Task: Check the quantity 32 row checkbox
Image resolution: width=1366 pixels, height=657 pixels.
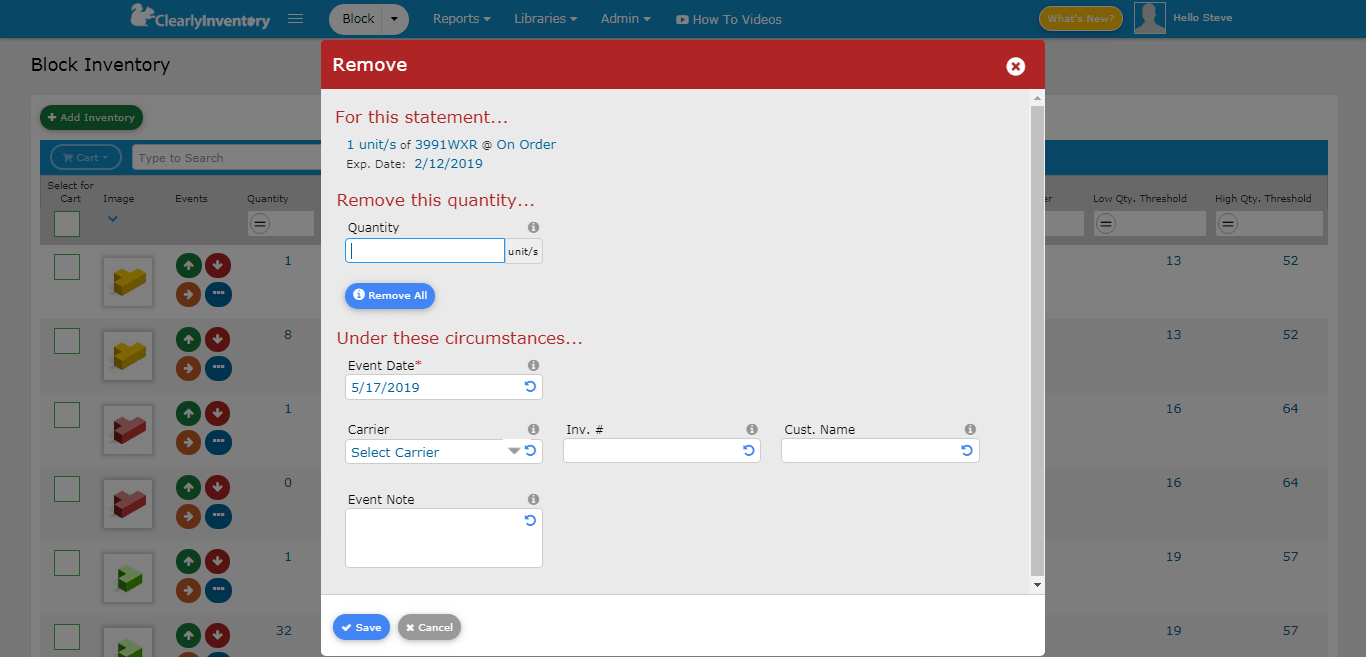Action: tap(67, 637)
